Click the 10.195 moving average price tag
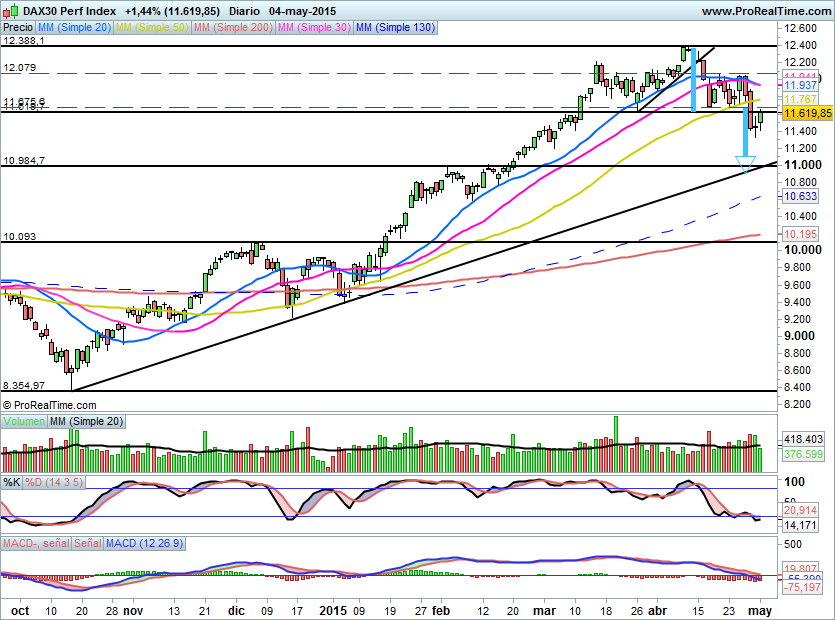 pos(800,234)
